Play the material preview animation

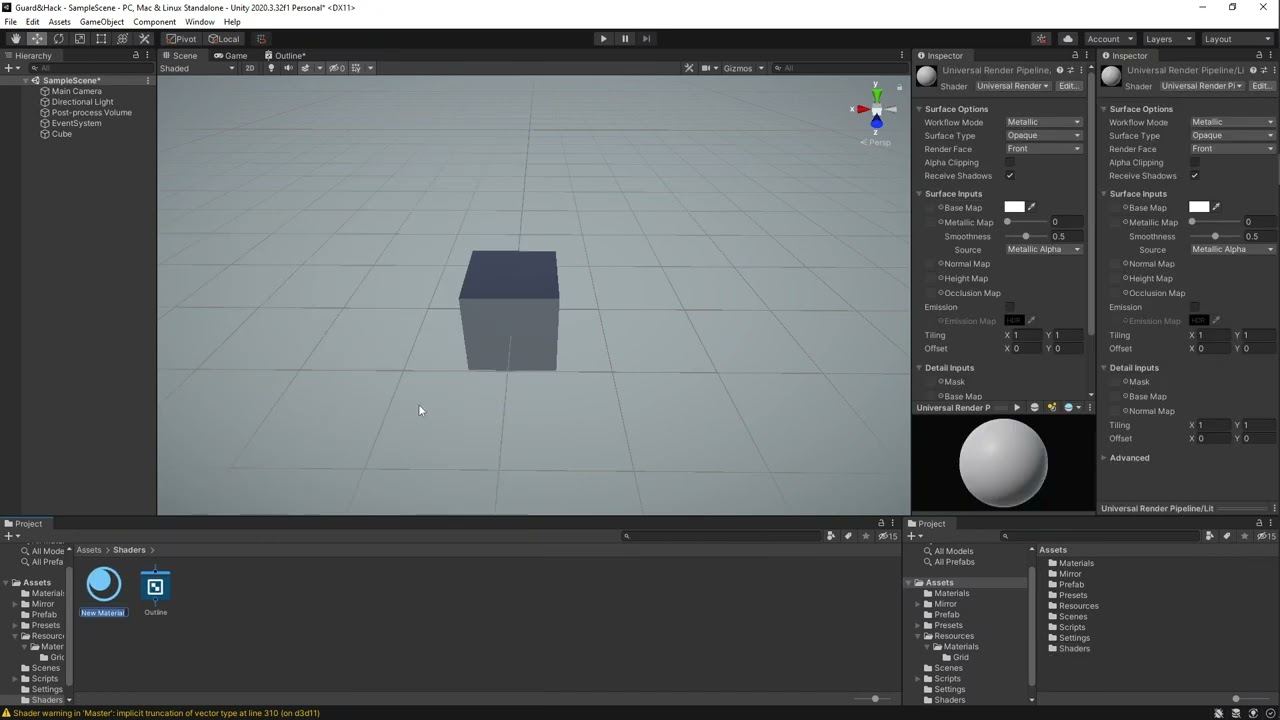[1017, 408]
